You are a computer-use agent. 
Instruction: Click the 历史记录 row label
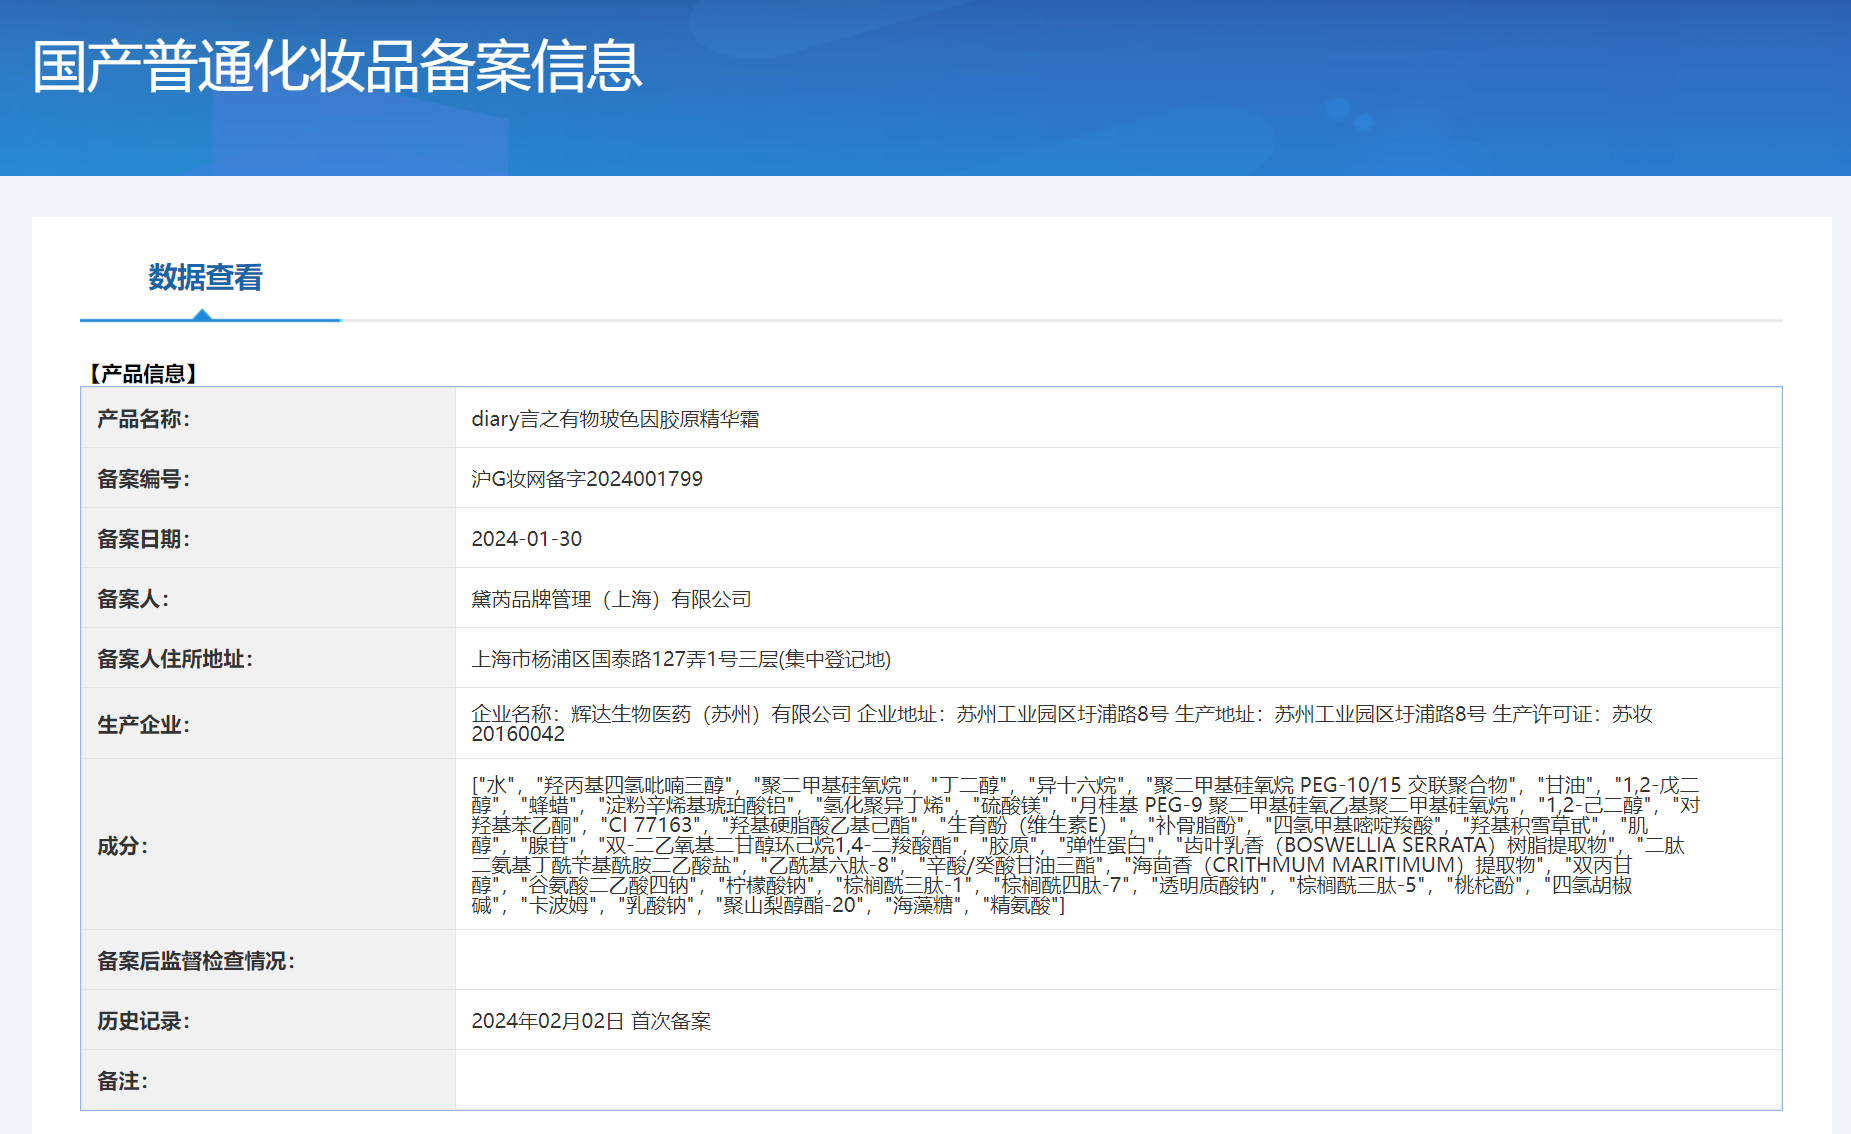click(143, 1021)
